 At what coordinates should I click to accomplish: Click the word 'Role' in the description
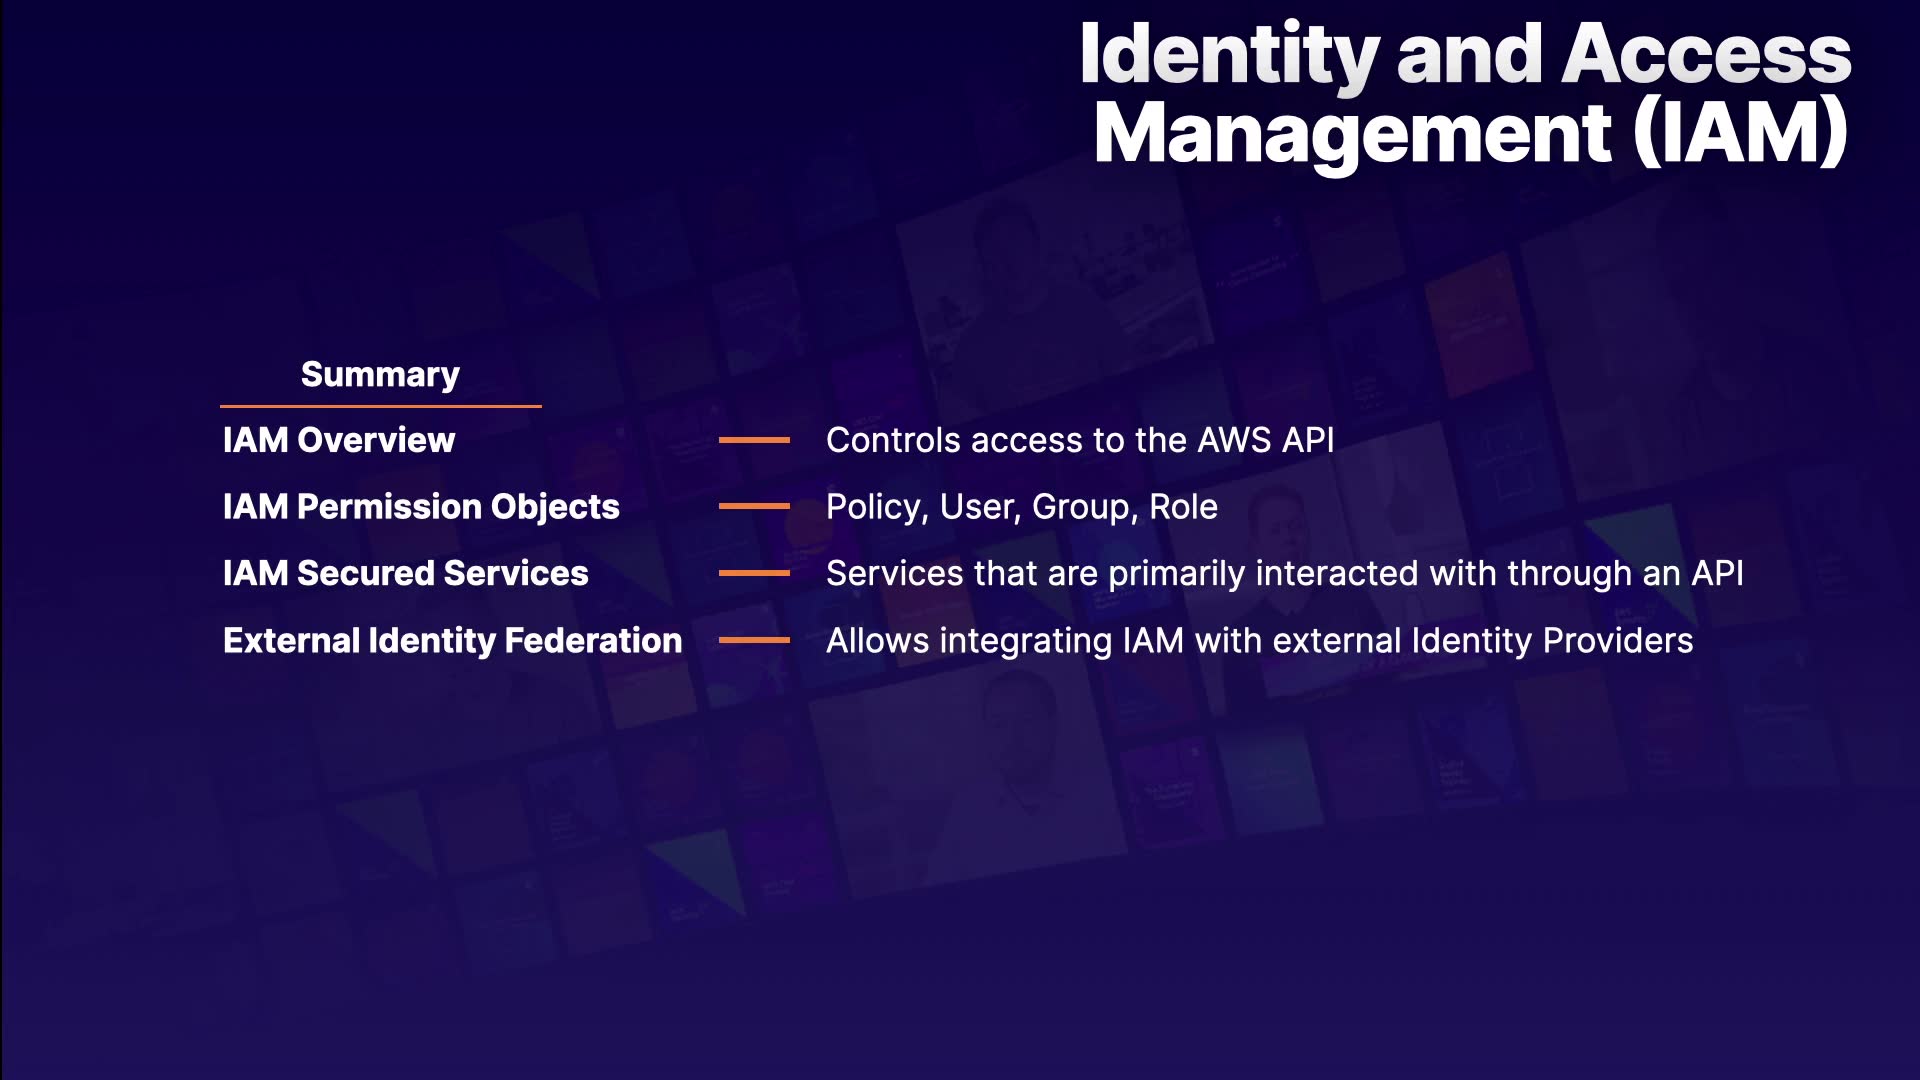tap(1183, 507)
